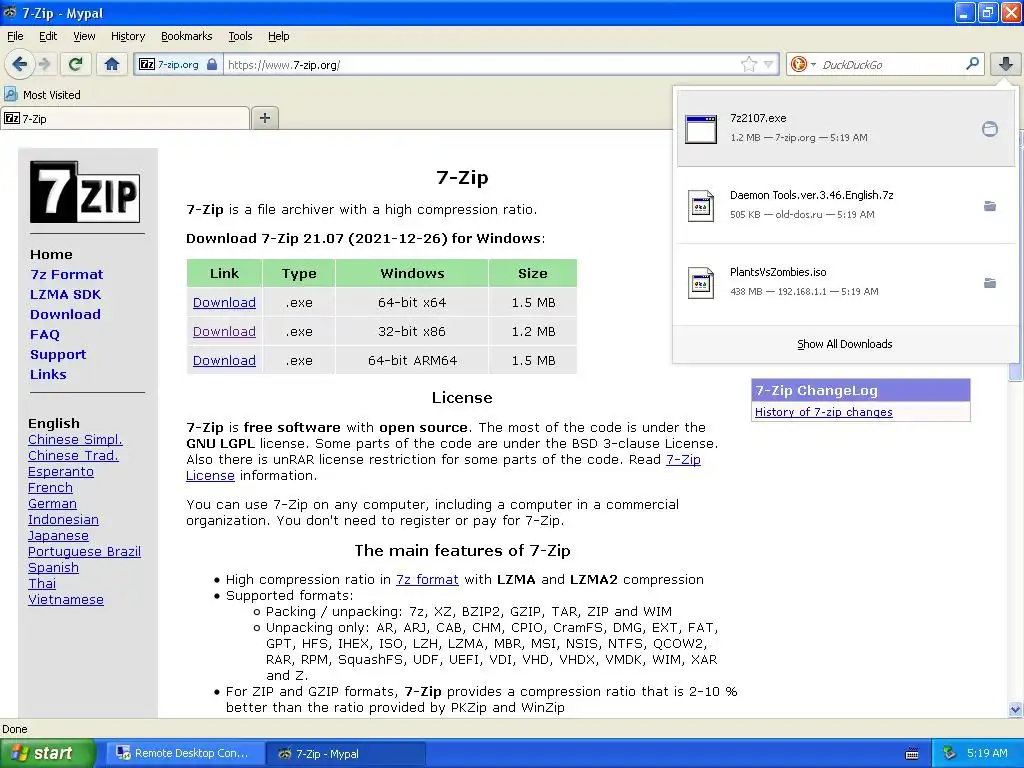Image resolution: width=1024 pixels, height=768 pixels.
Task: Open the address bar history dropdown arrow
Action: tap(769, 64)
